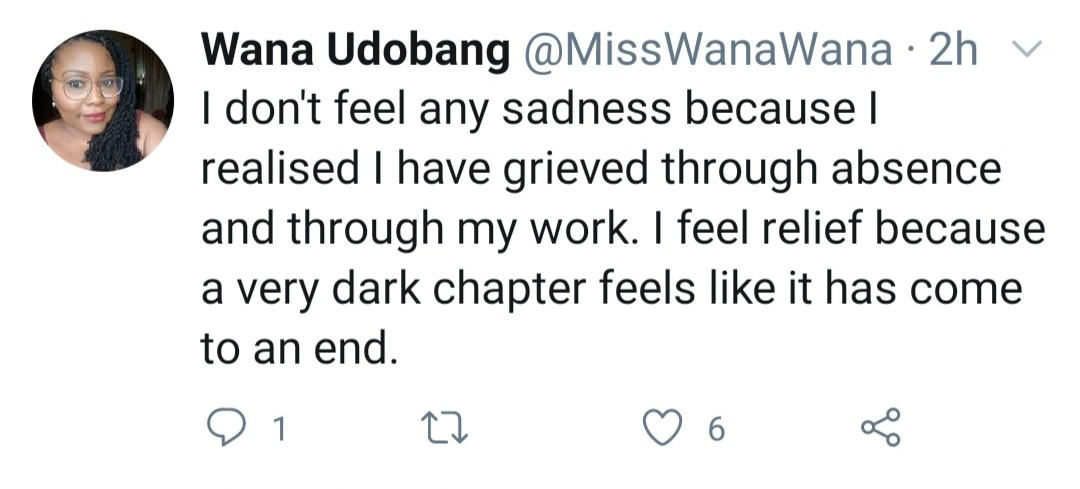Click the reply count number 1
Image resolution: width=1080 pixels, height=489 pixels.
coord(280,429)
